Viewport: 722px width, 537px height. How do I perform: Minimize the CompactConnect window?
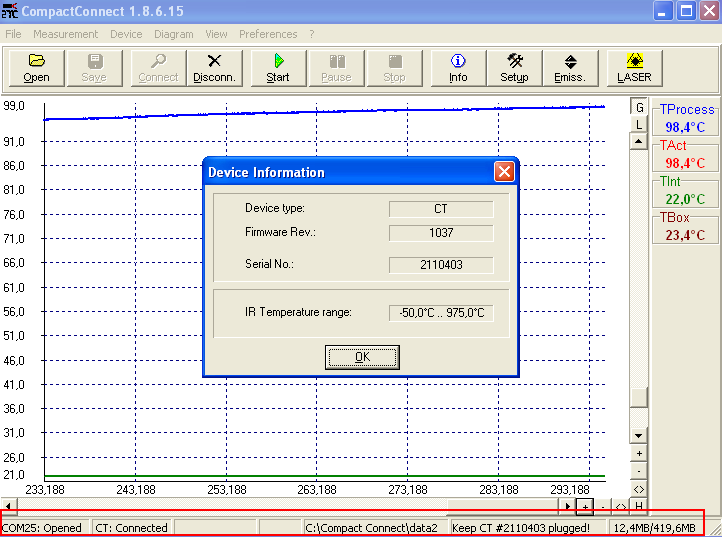click(662, 11)
